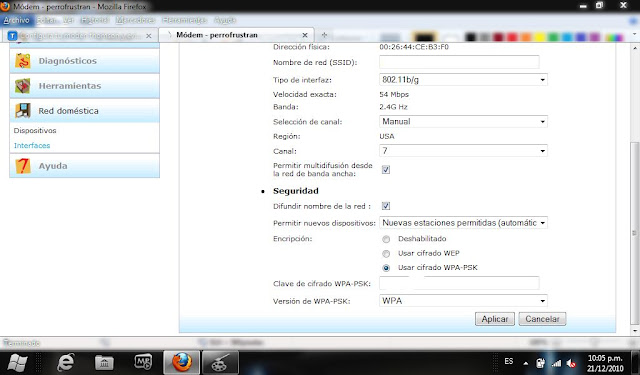
Task: Open the Diagnósticos section icon
Action: pos(23,61)
